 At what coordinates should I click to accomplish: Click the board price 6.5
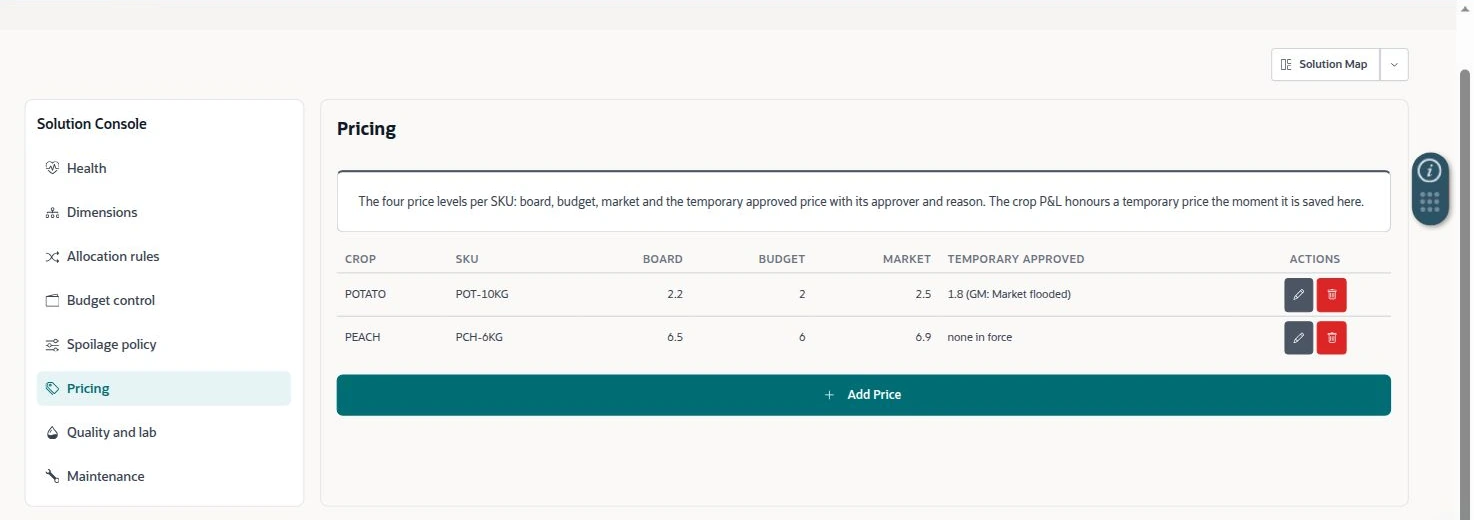[x=675, y=338]
